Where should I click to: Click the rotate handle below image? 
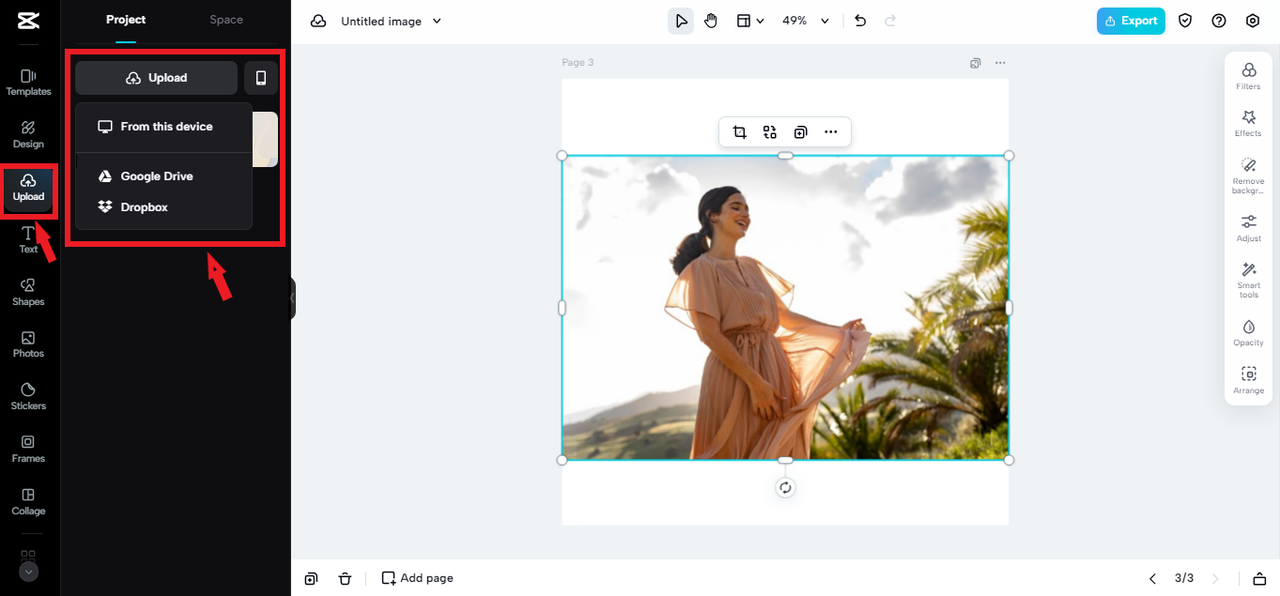pyautogui.click(x=785, y=488)
